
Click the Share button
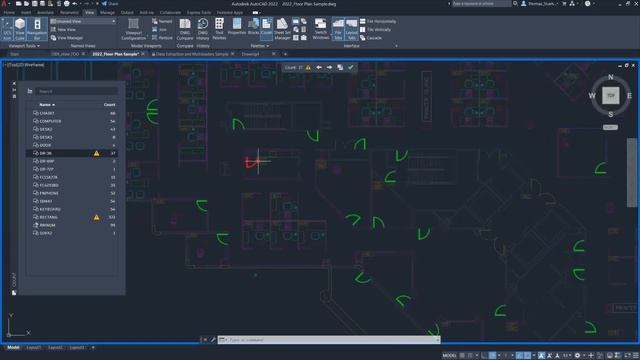[110, 4]
